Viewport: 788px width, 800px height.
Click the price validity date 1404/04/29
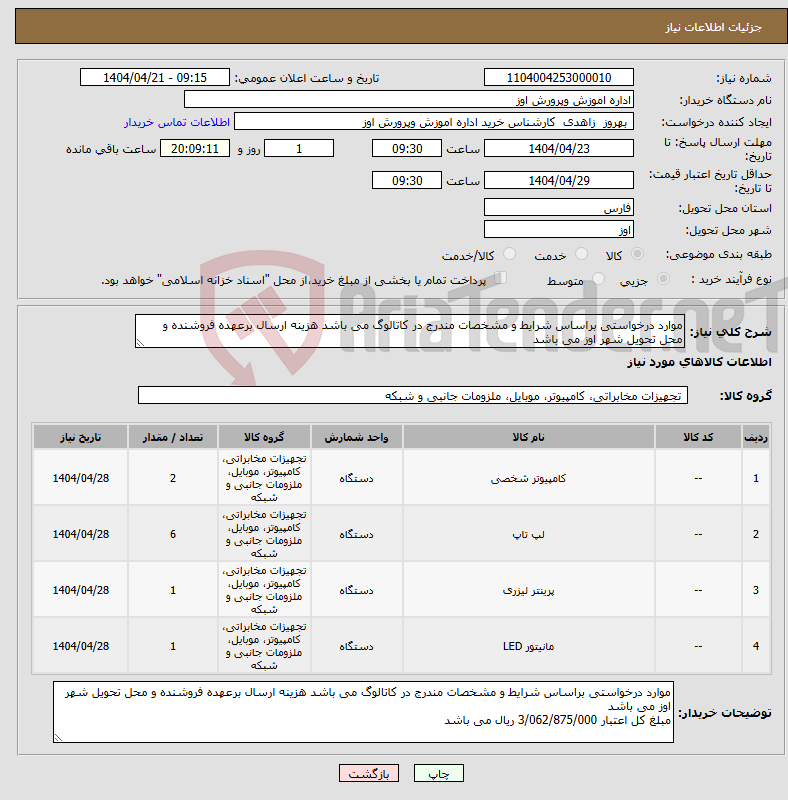[559, 180]
